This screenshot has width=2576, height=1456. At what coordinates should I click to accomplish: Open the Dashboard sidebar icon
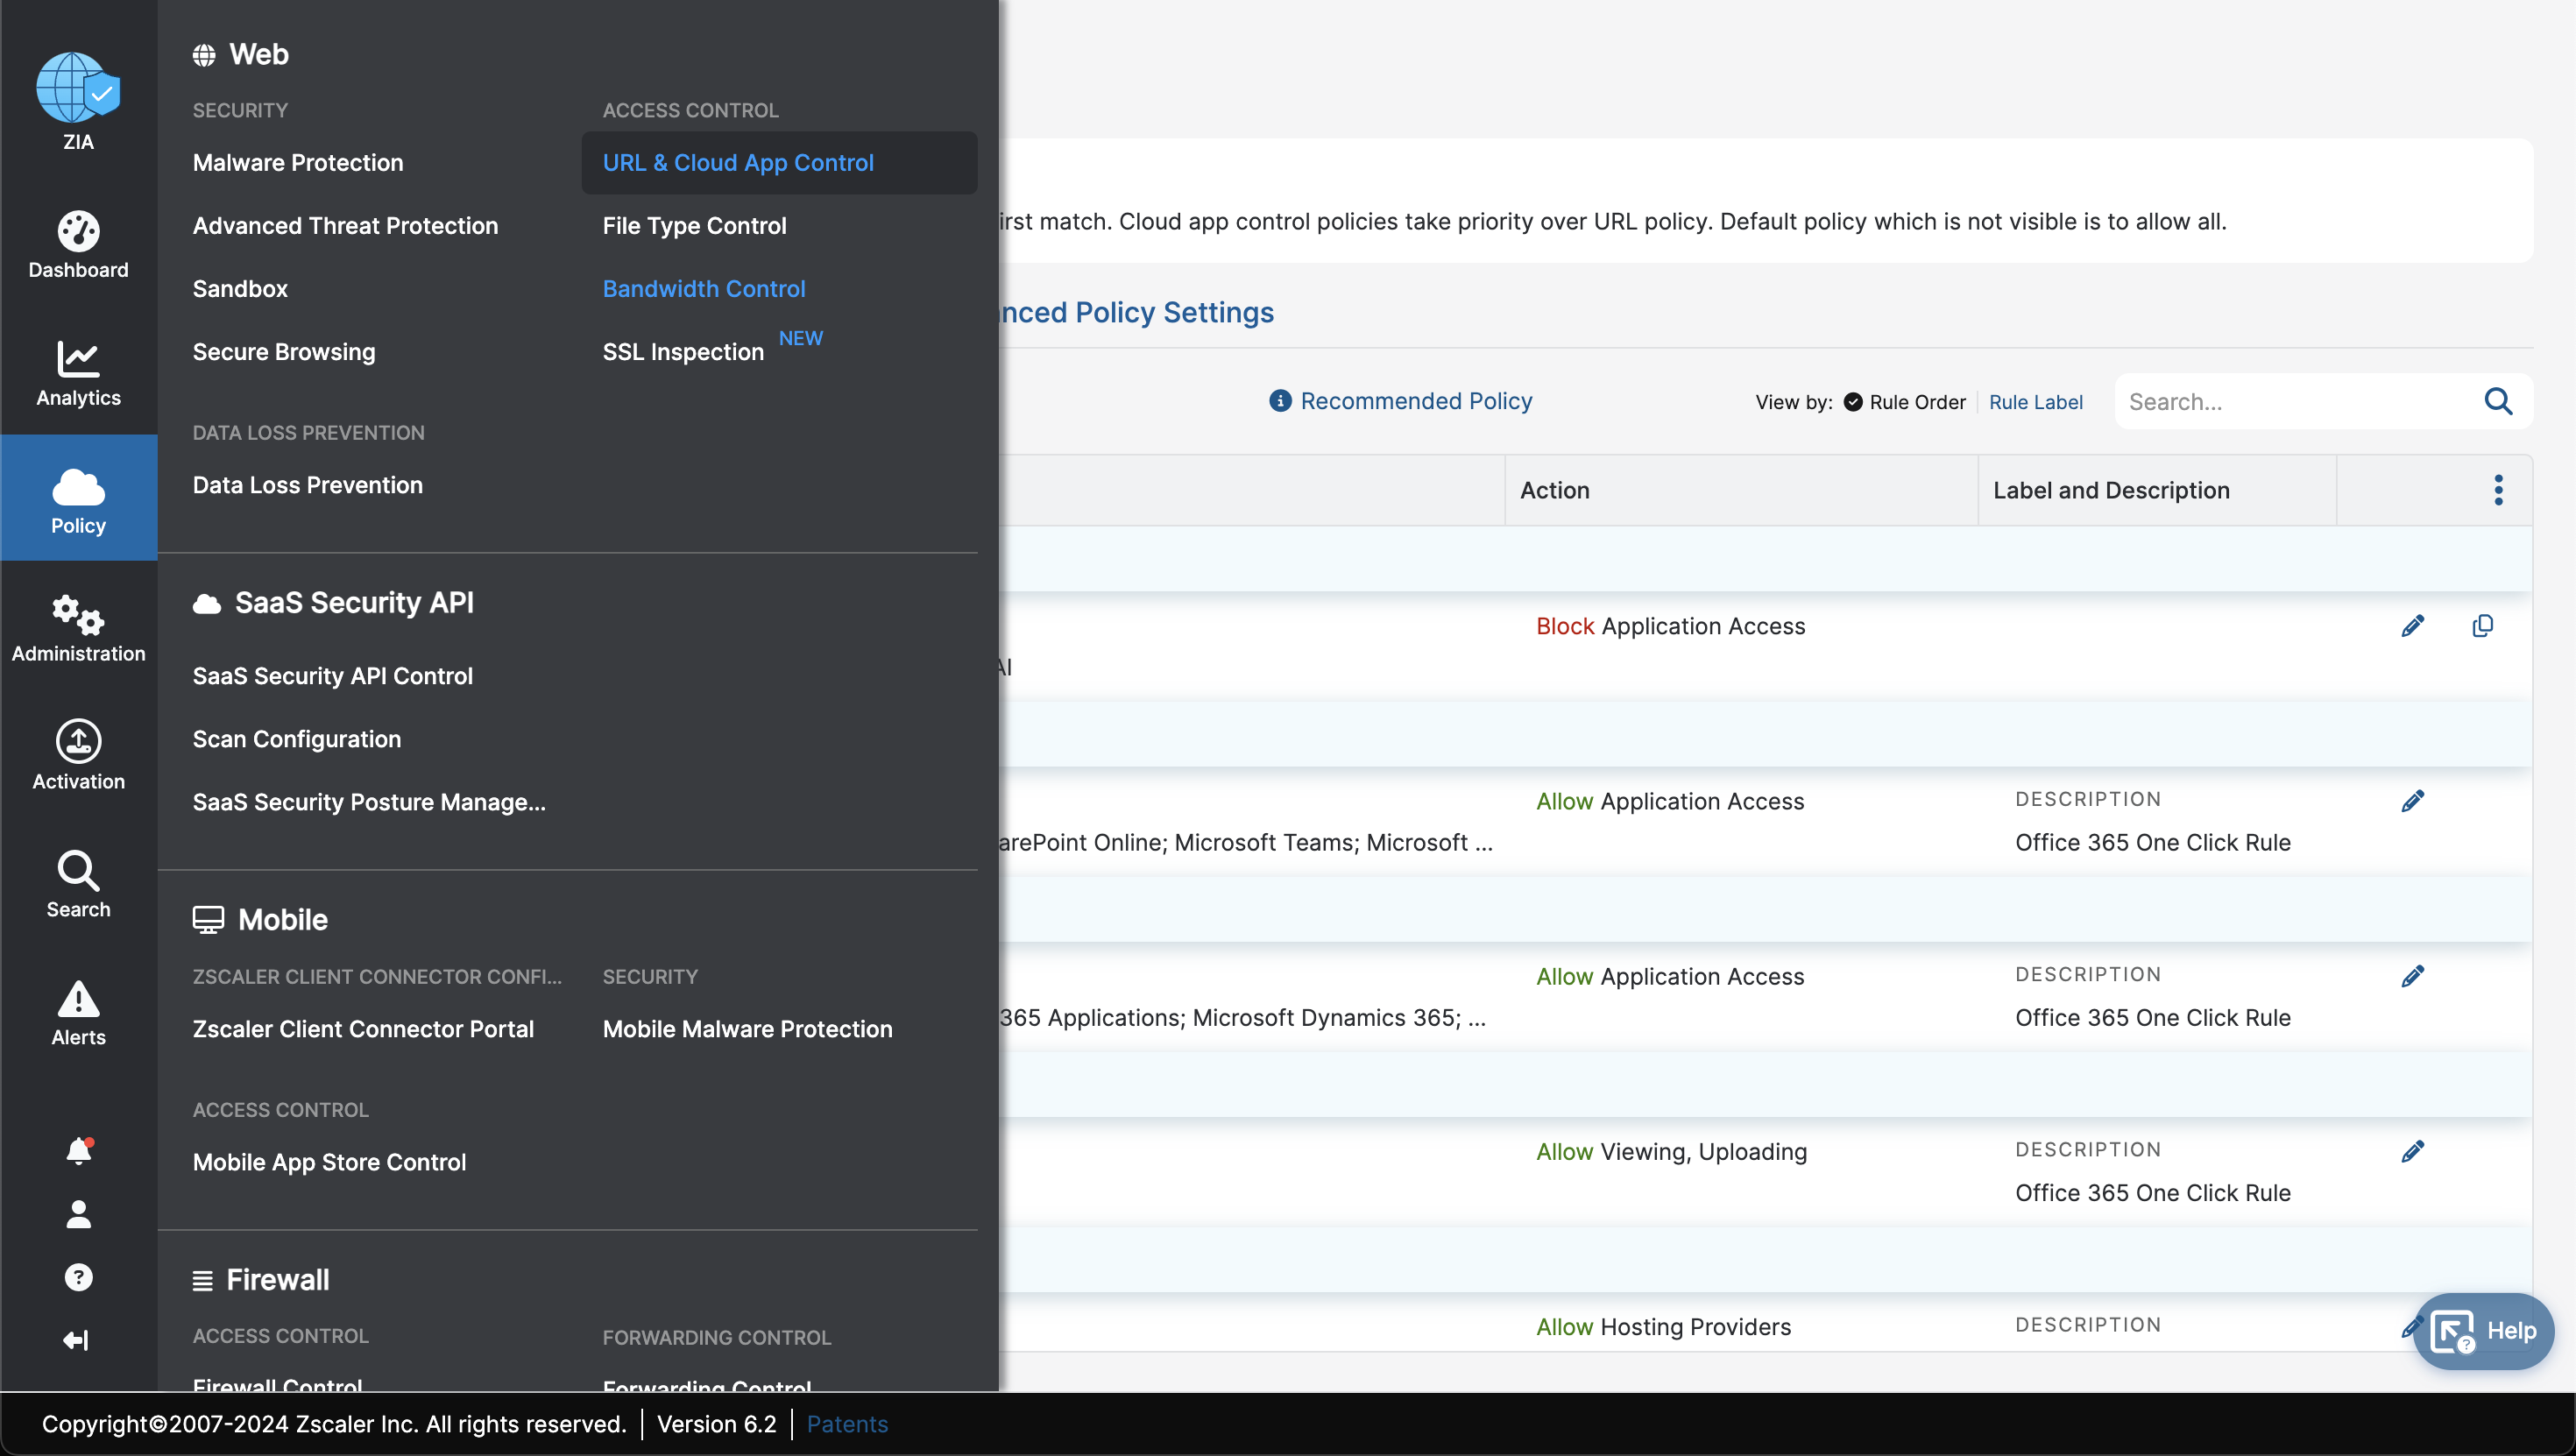pyautogui.click(x=78, y=232)
